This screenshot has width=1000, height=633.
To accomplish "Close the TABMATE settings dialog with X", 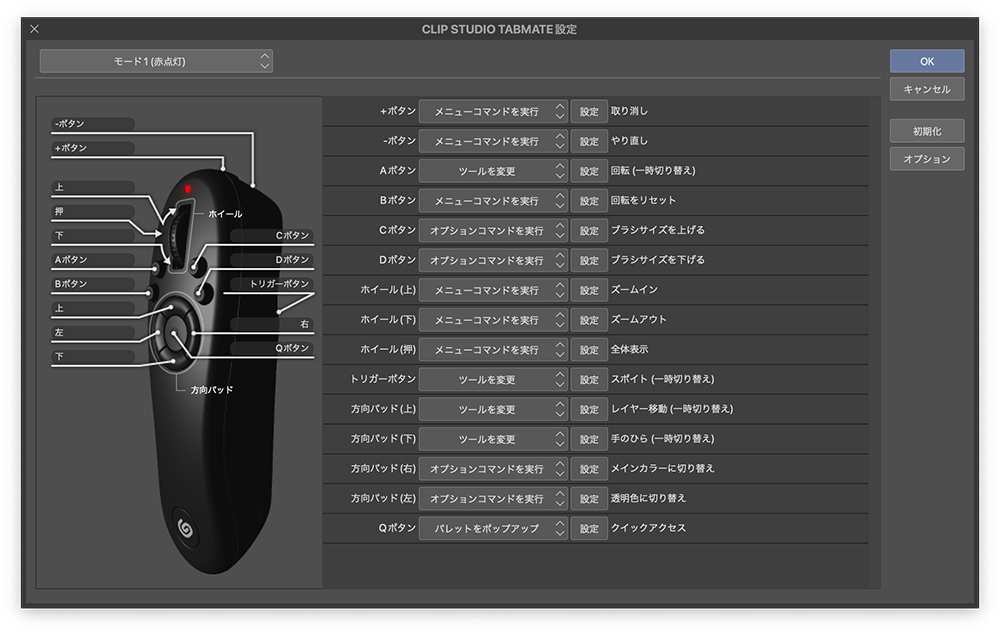I will tap(35, 29).
